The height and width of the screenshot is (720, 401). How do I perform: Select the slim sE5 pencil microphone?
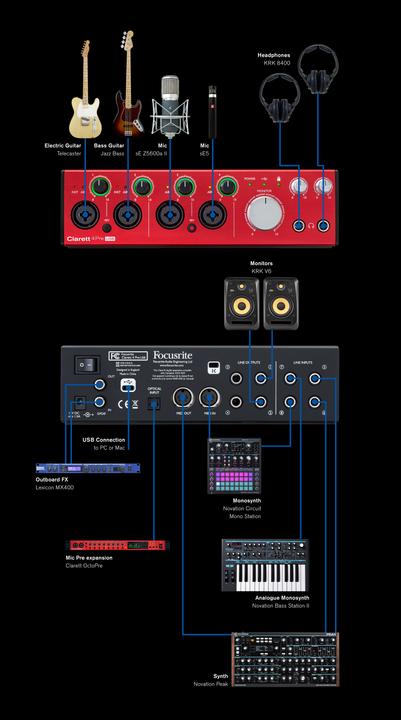[212, 111]
